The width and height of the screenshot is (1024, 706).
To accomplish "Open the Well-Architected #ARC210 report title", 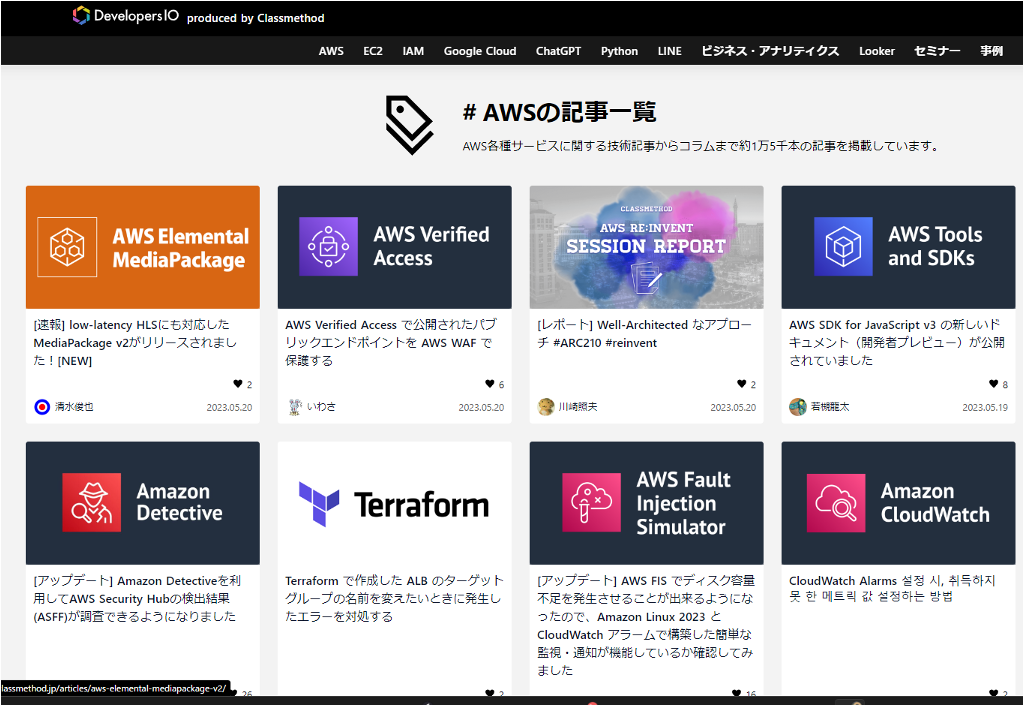I will coord(644,334).
